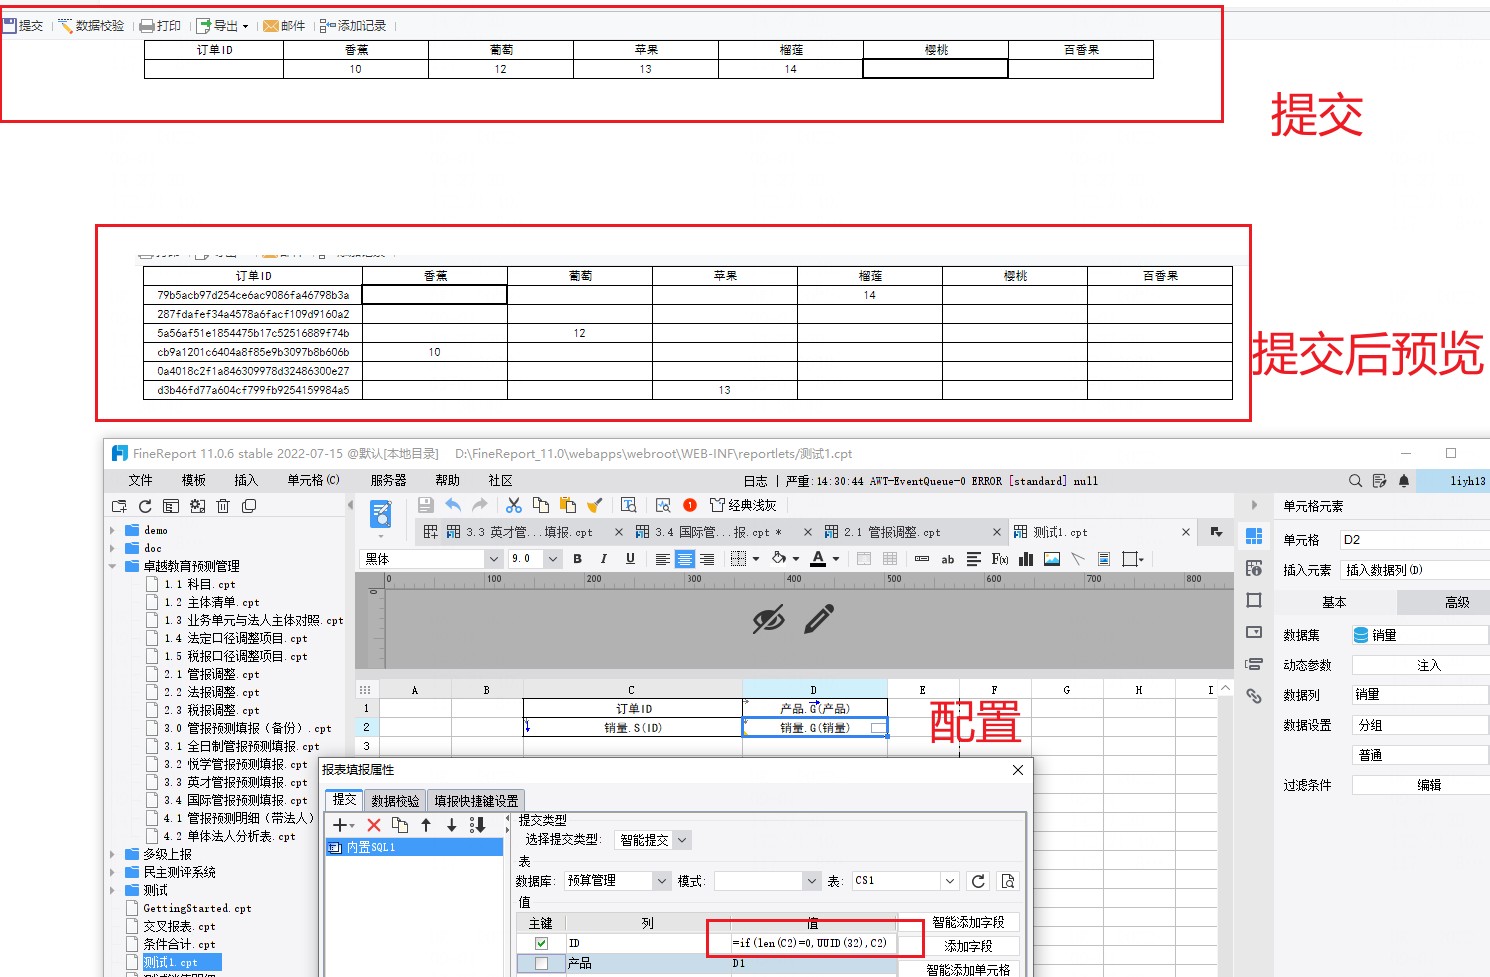
Task: Click the insert chart bar icon
Action: click(x=1026, y=559)
